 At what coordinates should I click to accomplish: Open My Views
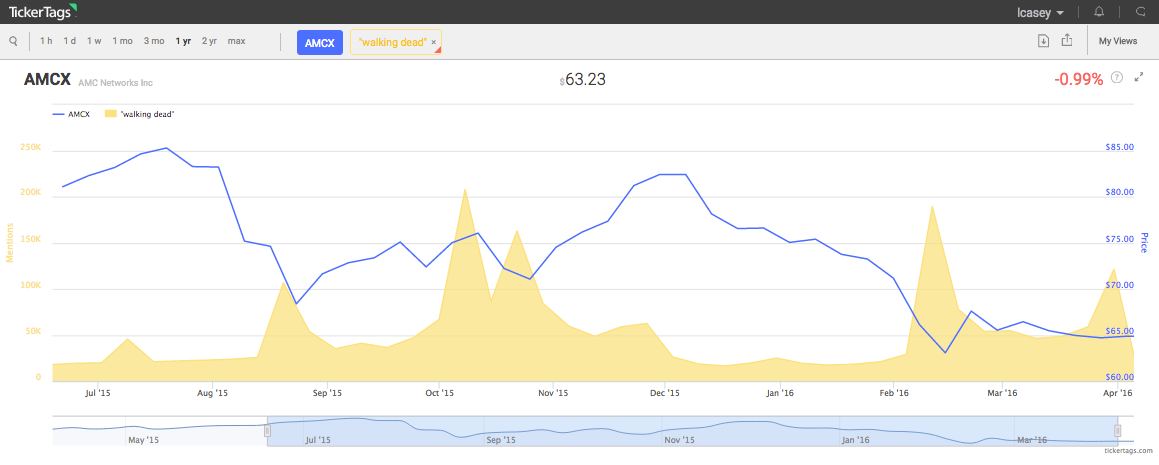click(1118, 41)
